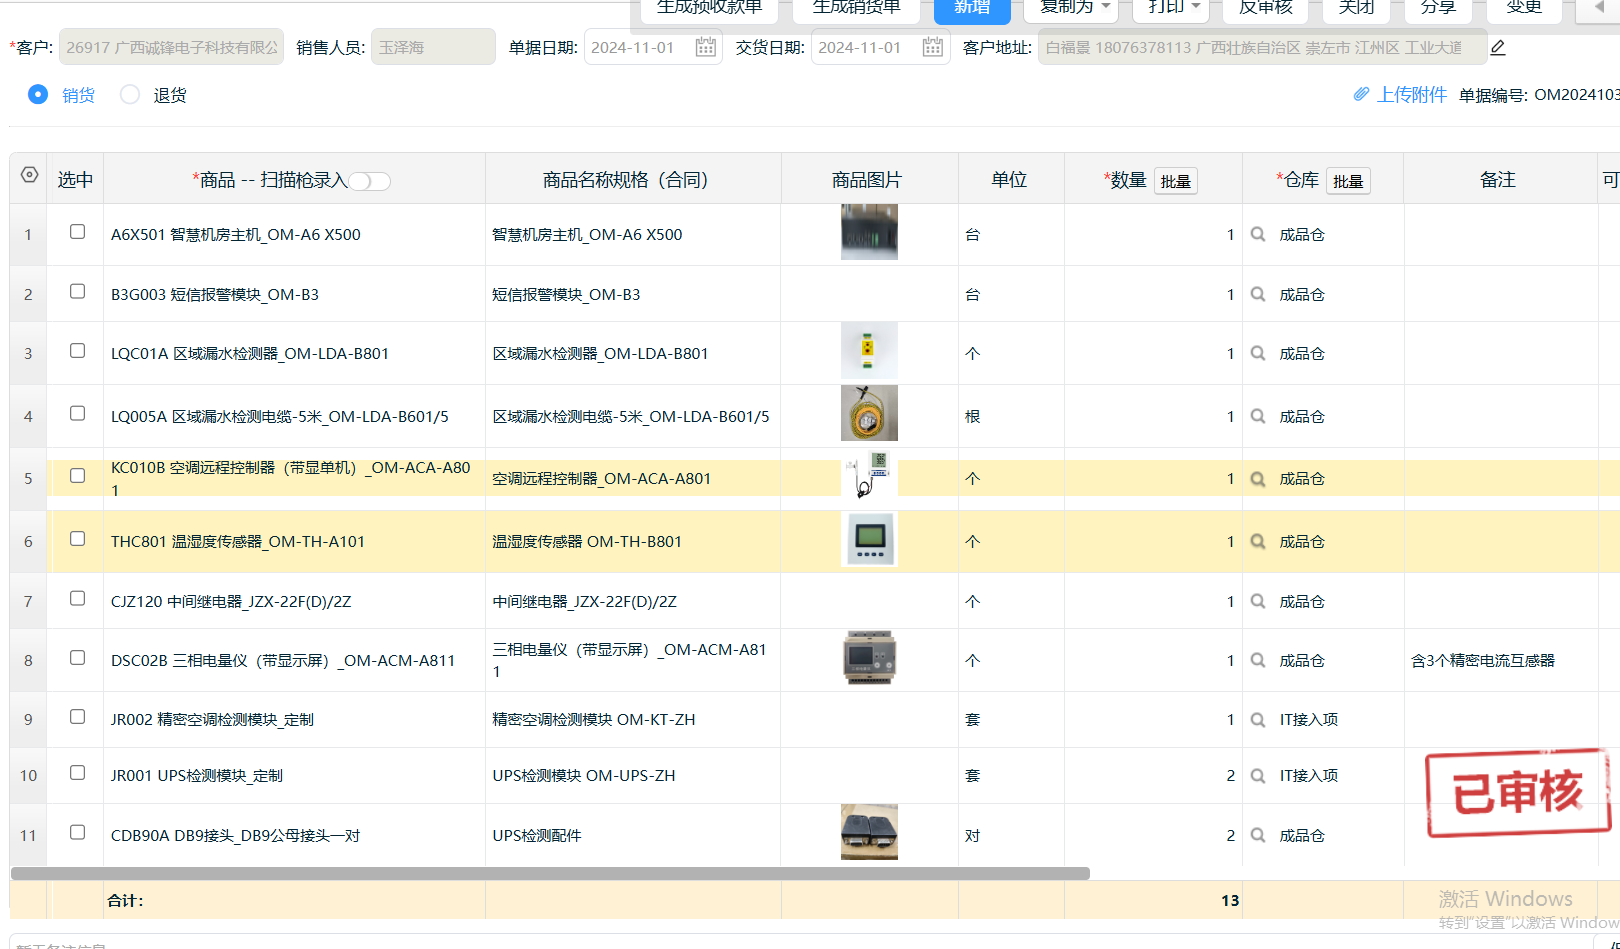Check the box for LQ005A row
The image size is (1620, 949).
77,414
